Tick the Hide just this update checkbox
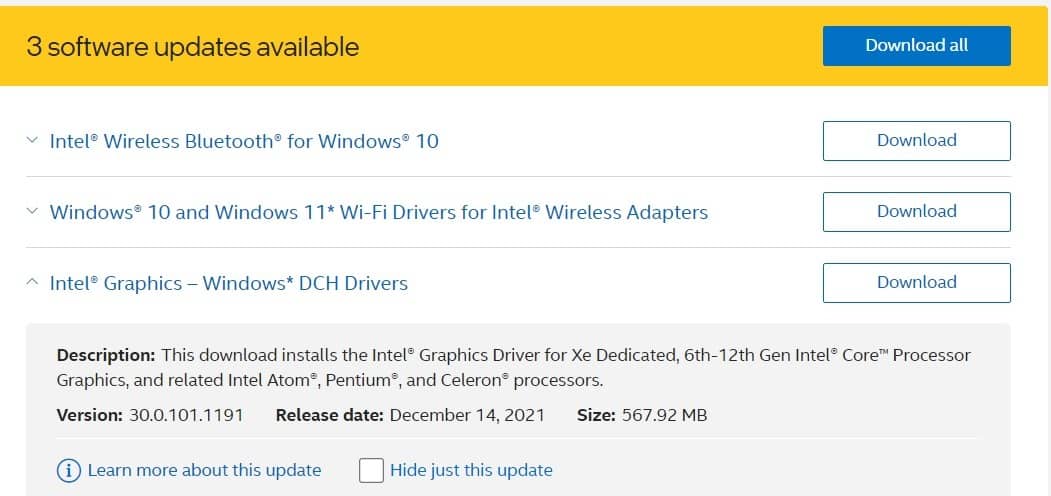Image resolution: width=1051 pixels, height=496 pixels. [x=371, y=470]
